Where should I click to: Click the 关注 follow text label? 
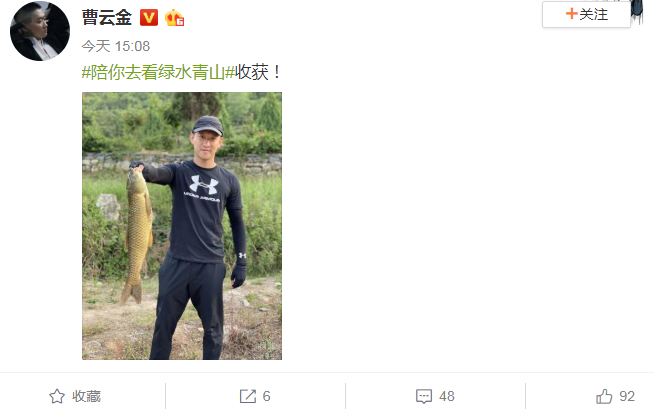594,15
